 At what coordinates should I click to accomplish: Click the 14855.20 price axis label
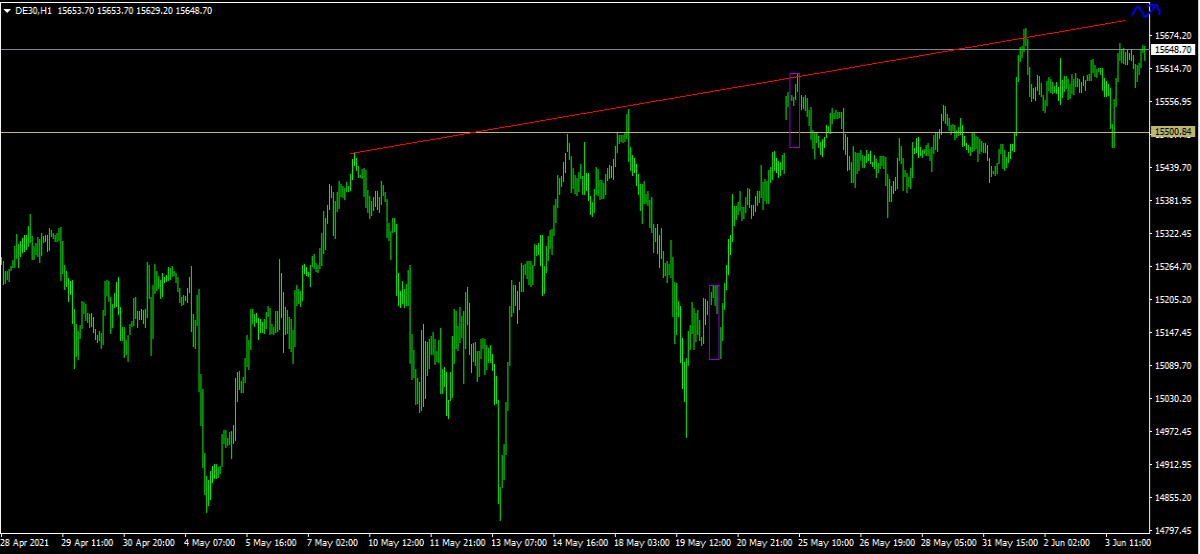click(1173, 498)
